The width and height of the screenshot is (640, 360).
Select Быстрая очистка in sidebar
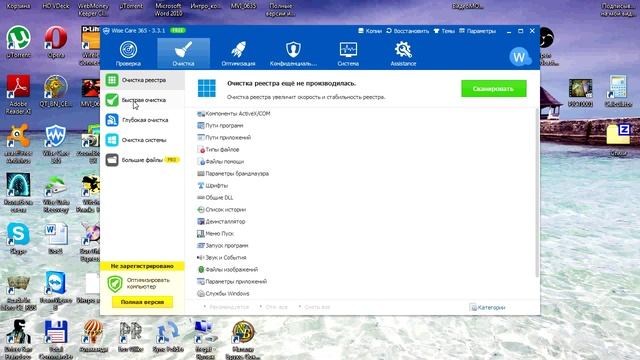point(142,100)
